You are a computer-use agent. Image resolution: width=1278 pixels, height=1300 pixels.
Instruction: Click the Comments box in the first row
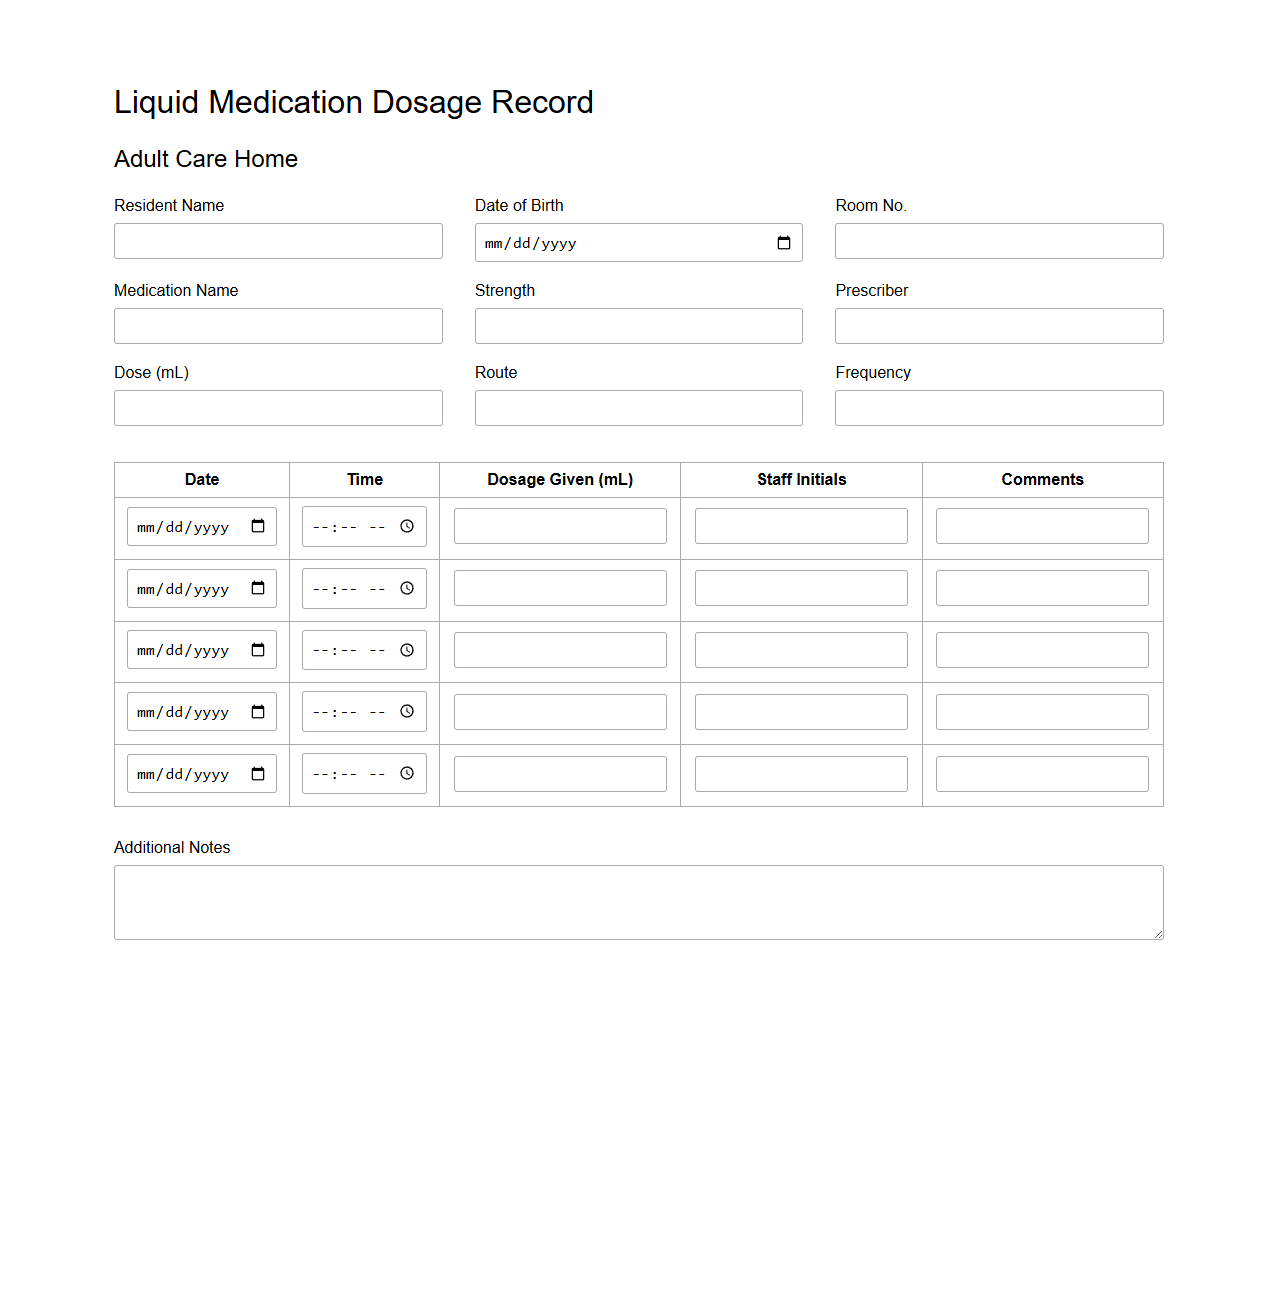(1041, 525)
